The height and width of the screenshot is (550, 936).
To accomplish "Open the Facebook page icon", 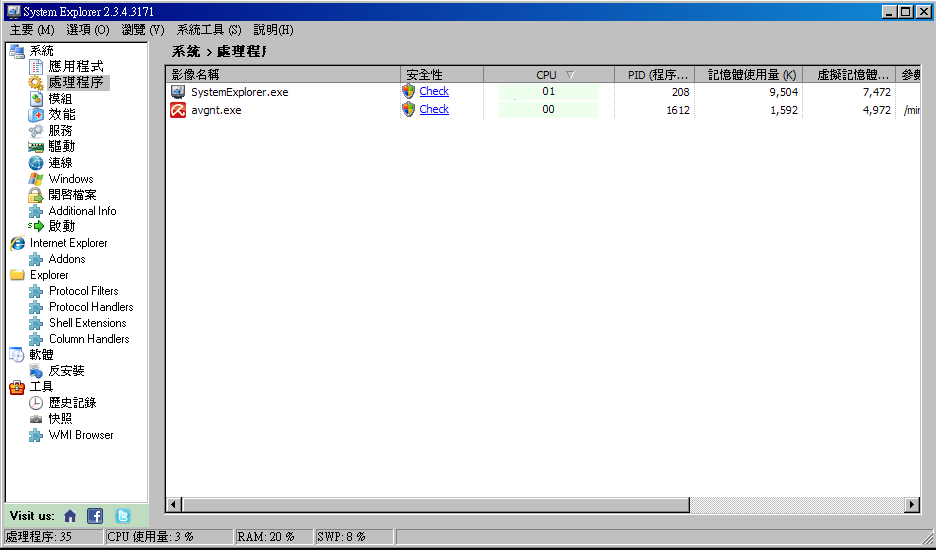I will 95,516.
